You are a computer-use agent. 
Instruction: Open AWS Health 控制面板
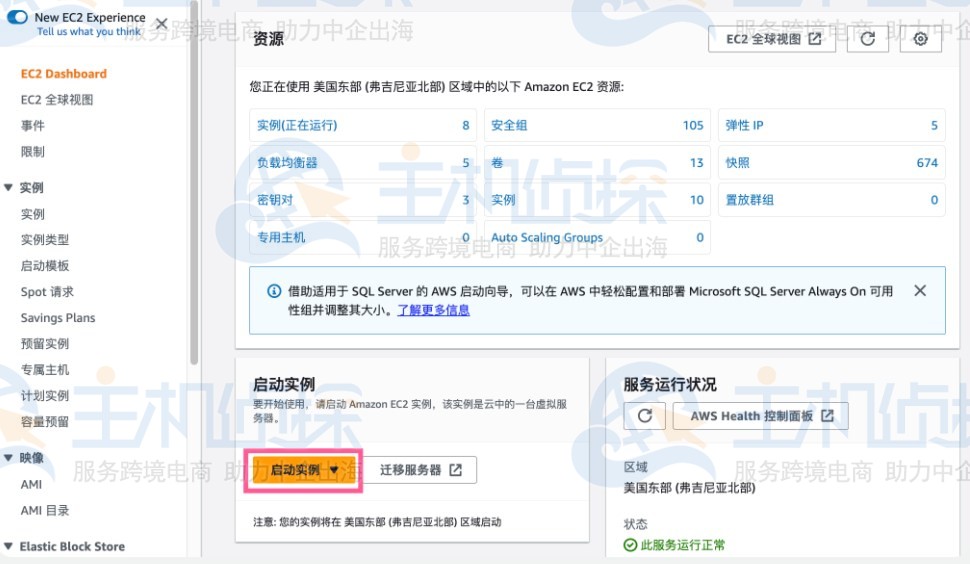761,416
